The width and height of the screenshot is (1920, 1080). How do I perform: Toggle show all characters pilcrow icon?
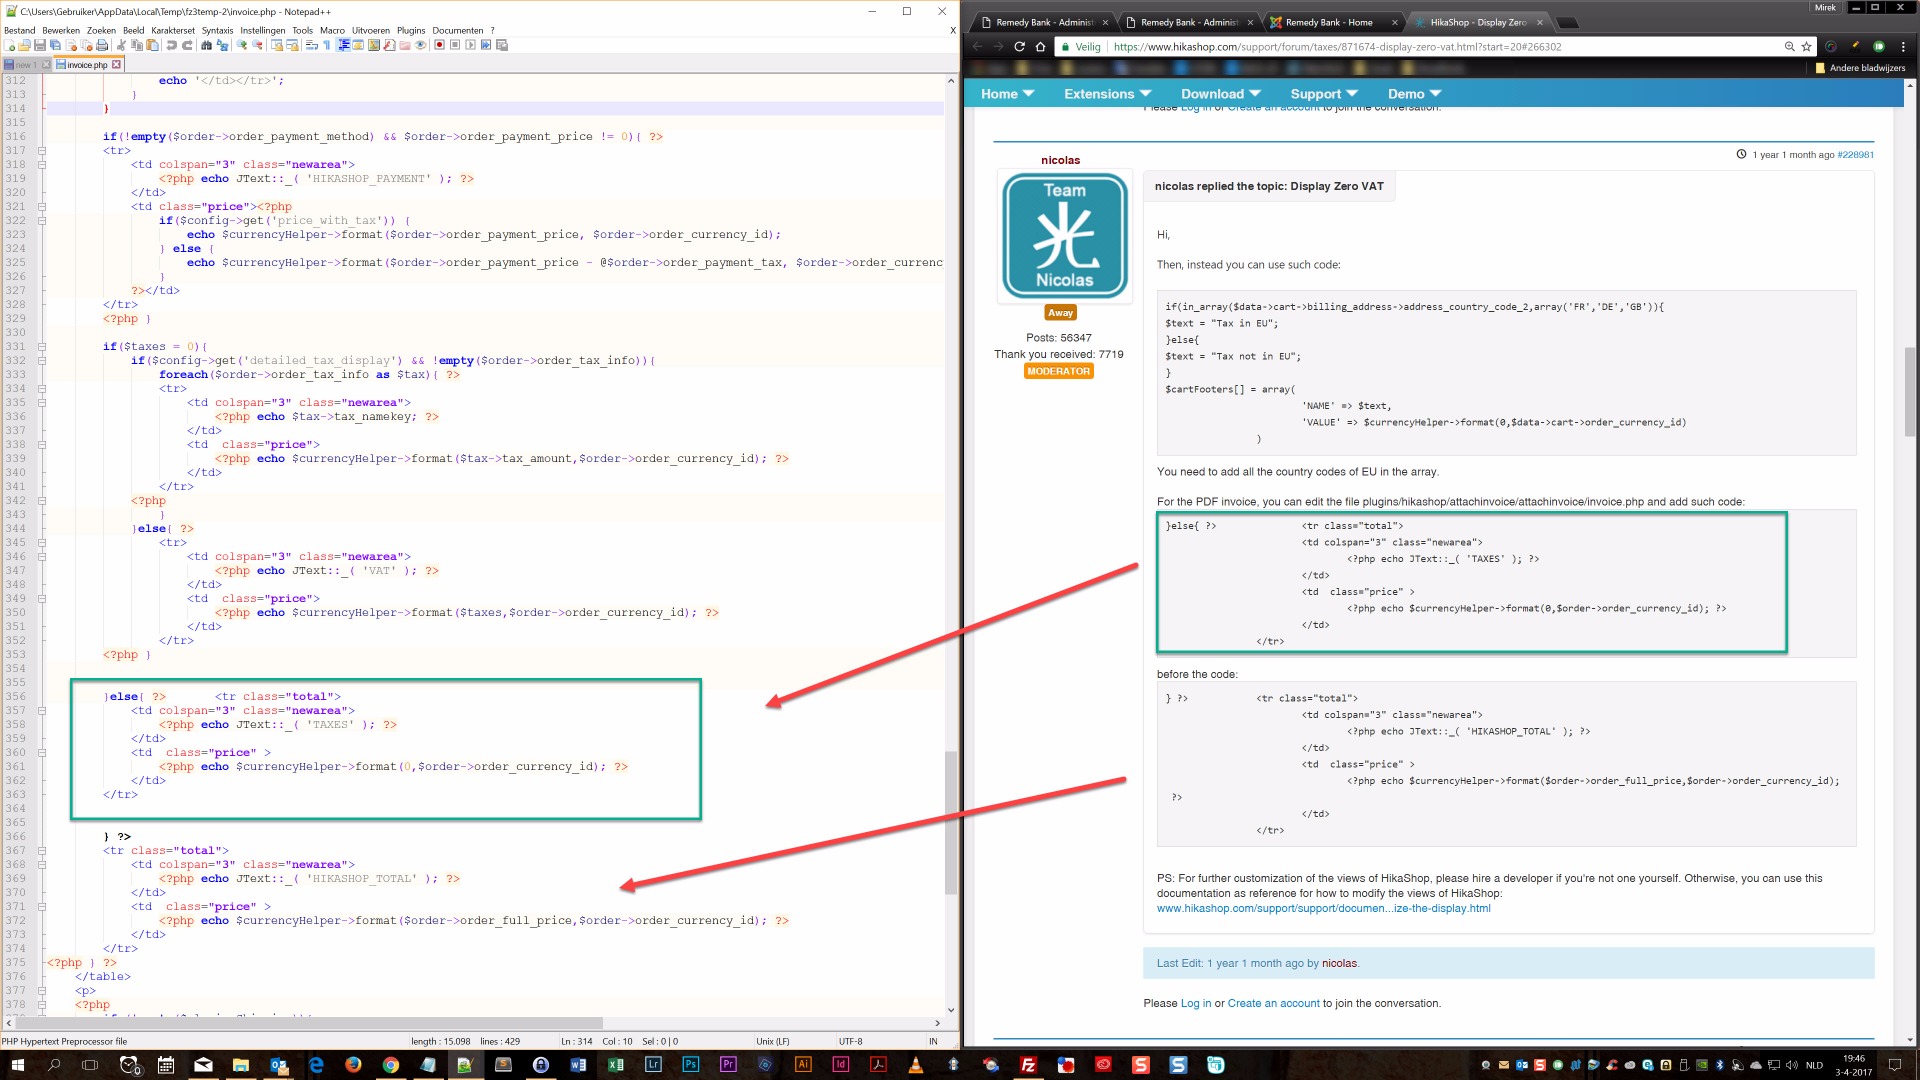(x=327, y=45)
